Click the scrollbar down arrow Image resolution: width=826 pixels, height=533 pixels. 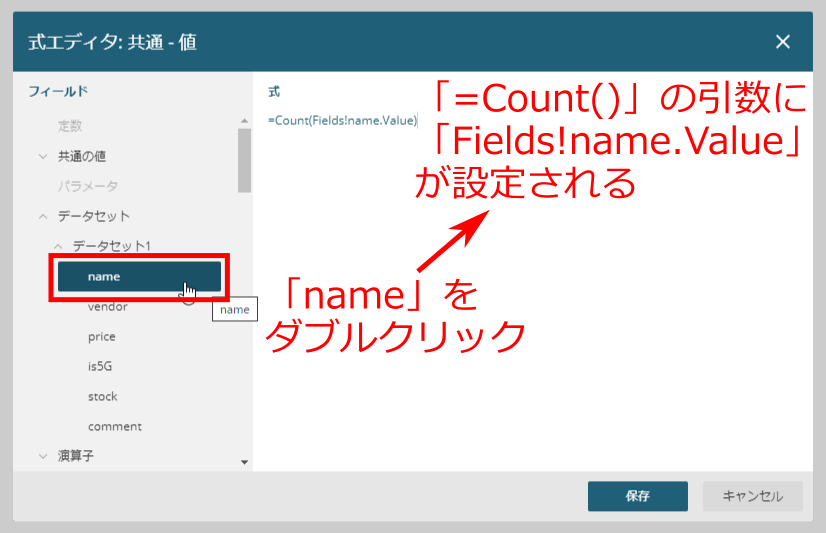[x=244, y=462]
